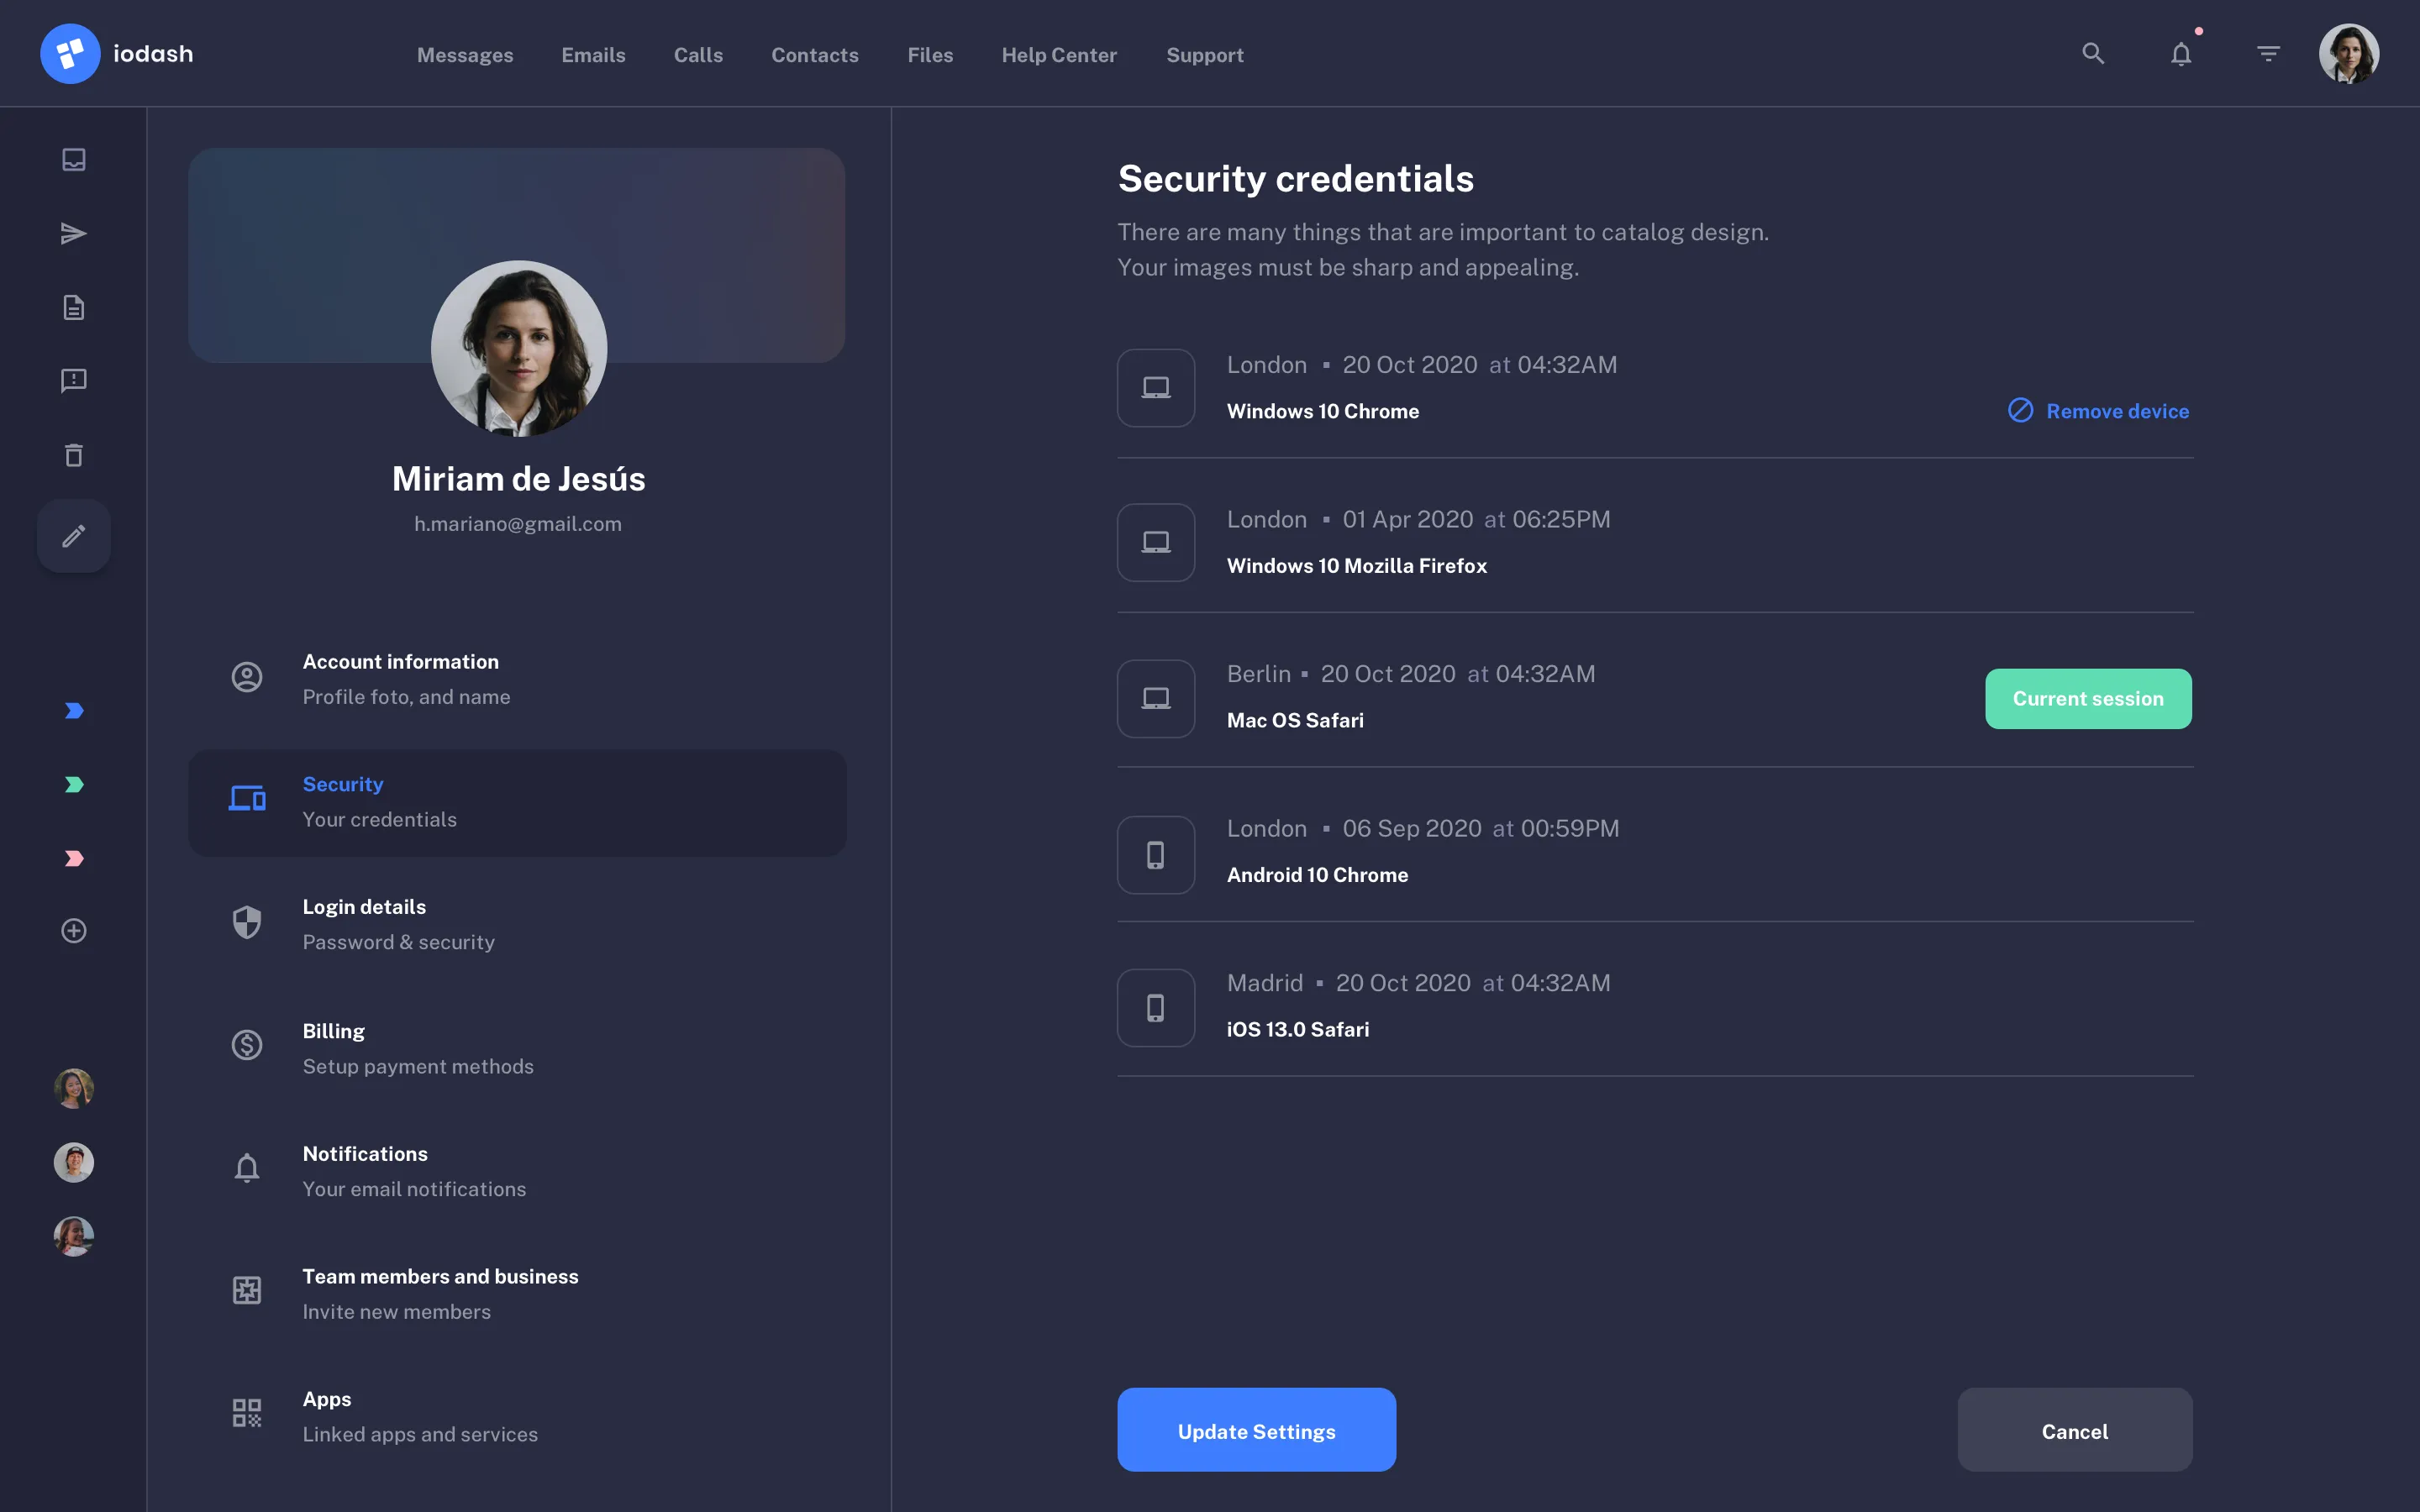2420x1512 pixels.
Task: Open your profile avatar in the top-right corner
Action: [x=2349, y=53]
